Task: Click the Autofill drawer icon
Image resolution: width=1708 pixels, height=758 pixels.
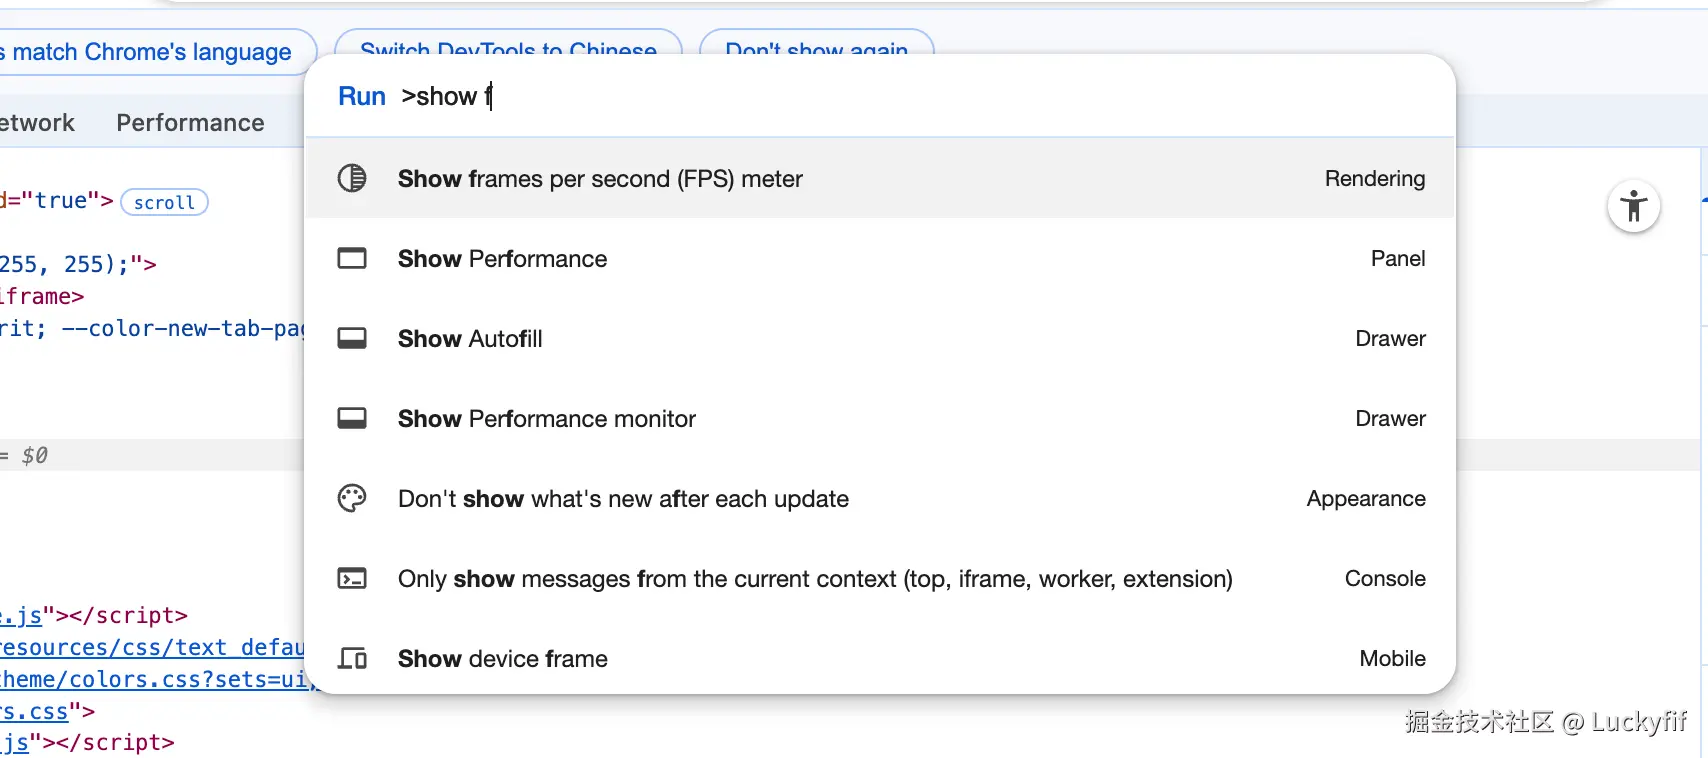Action: (x=352, y=339)
